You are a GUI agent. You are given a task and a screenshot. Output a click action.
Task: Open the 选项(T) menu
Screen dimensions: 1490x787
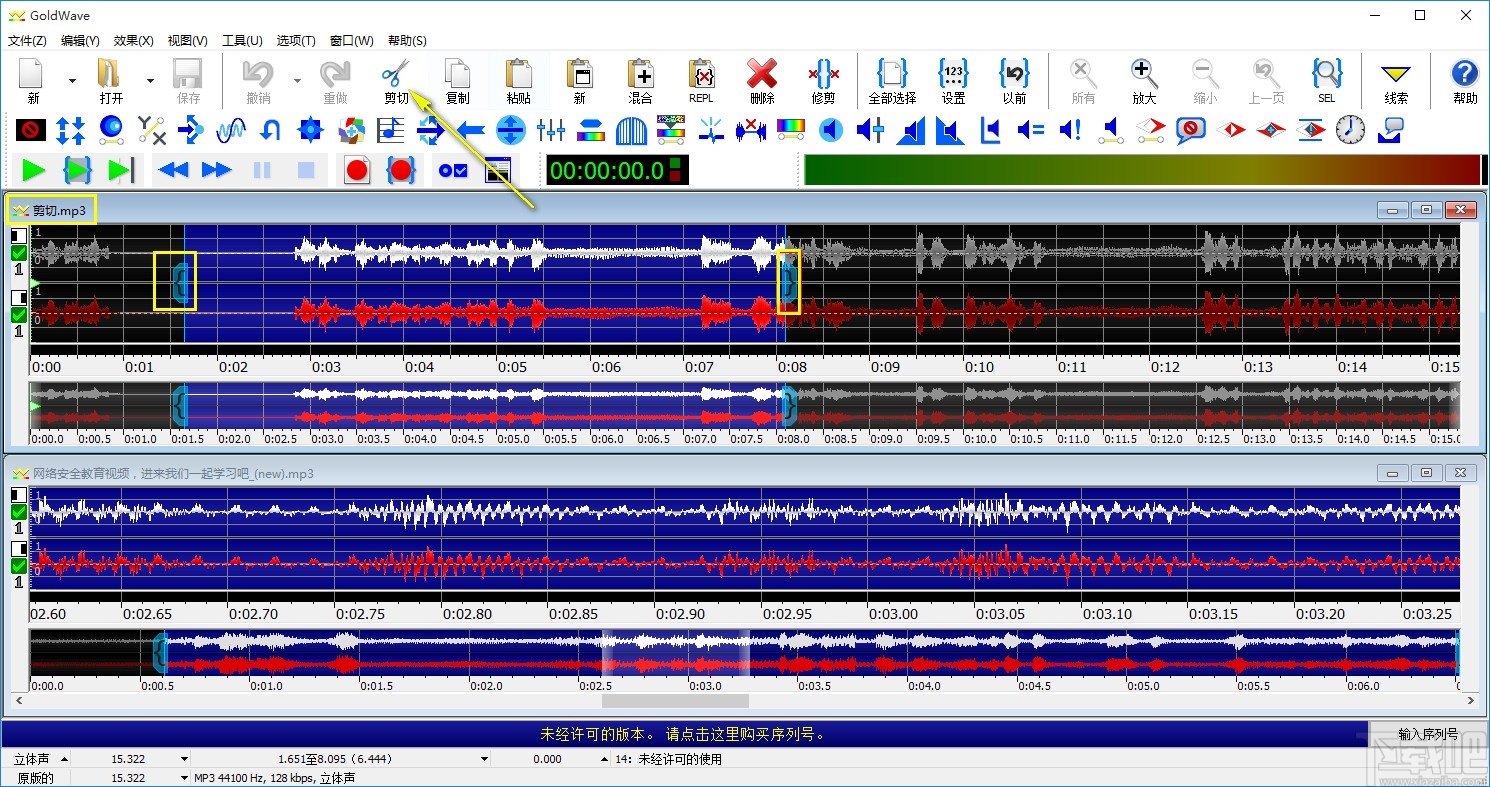click(296, 41)
